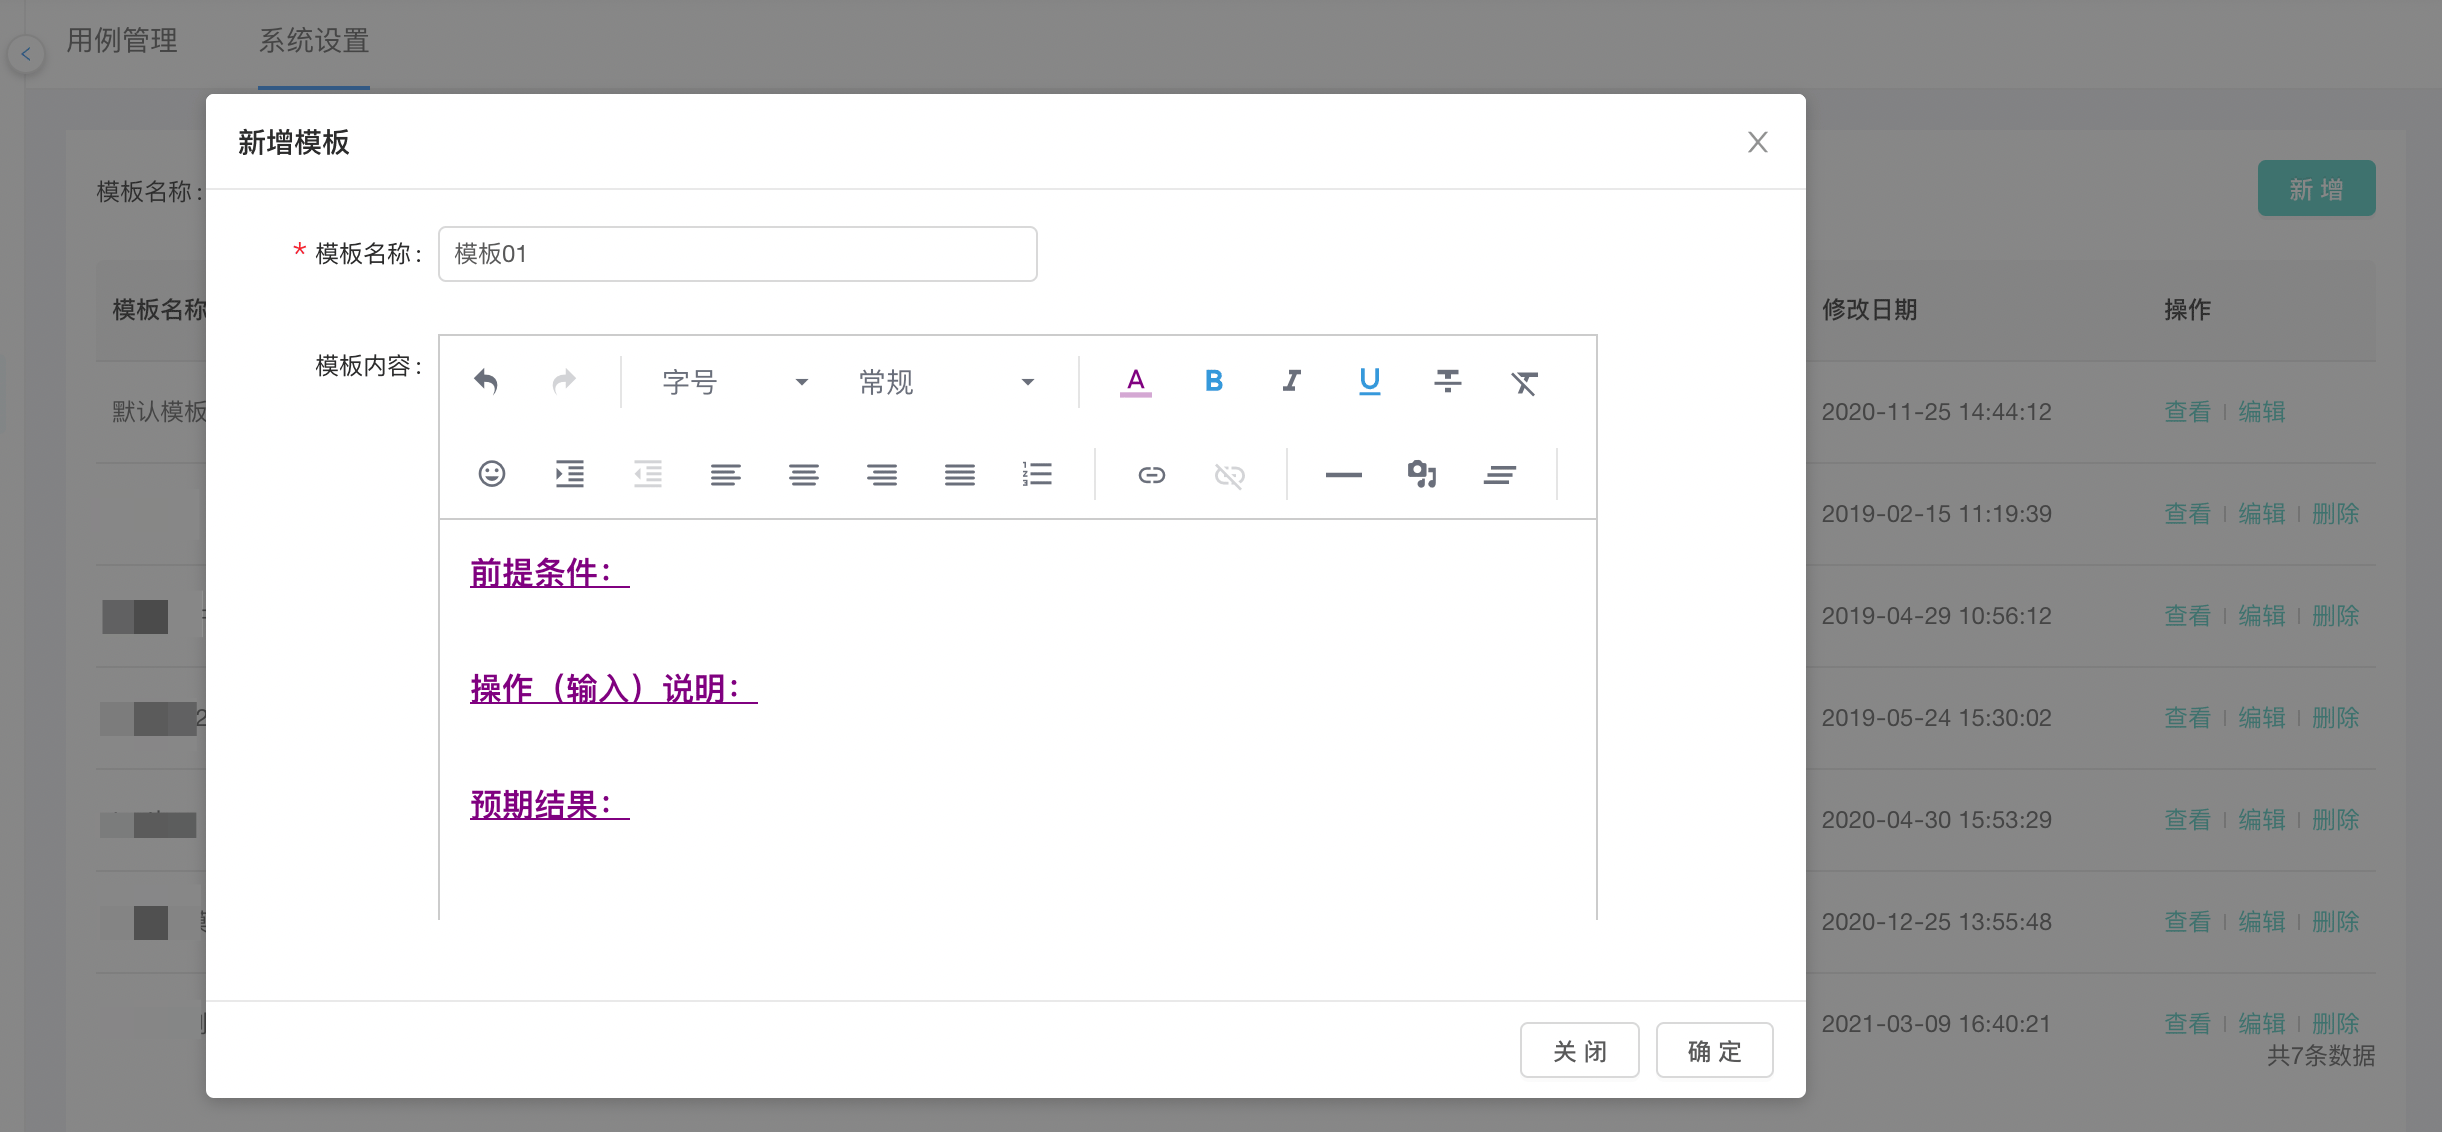Image resolution: width=2442 pixels, height=1132 pixels.
Task: Click the 关闭 button
Action: (1579, 1050)
